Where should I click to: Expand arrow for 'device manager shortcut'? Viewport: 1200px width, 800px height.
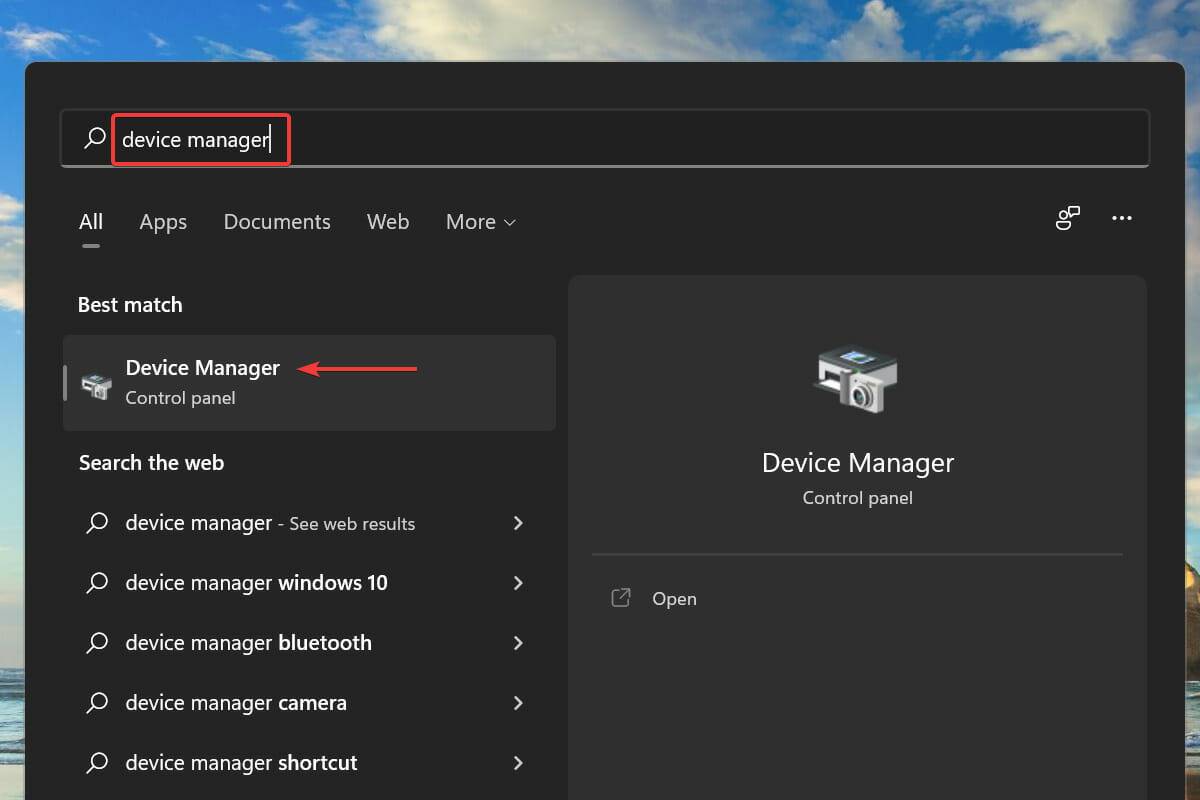pos(518,763)
